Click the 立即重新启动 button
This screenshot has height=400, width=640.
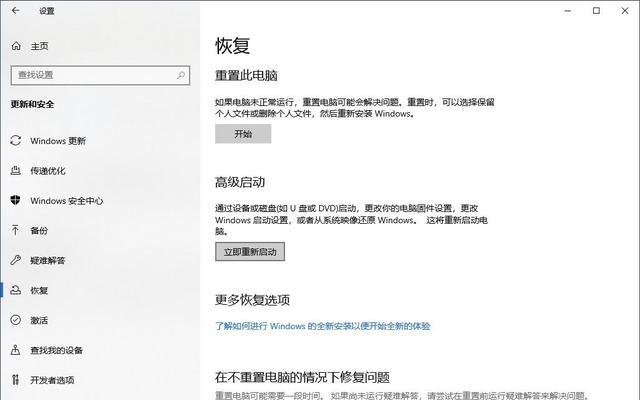click(x=250, y=252)
